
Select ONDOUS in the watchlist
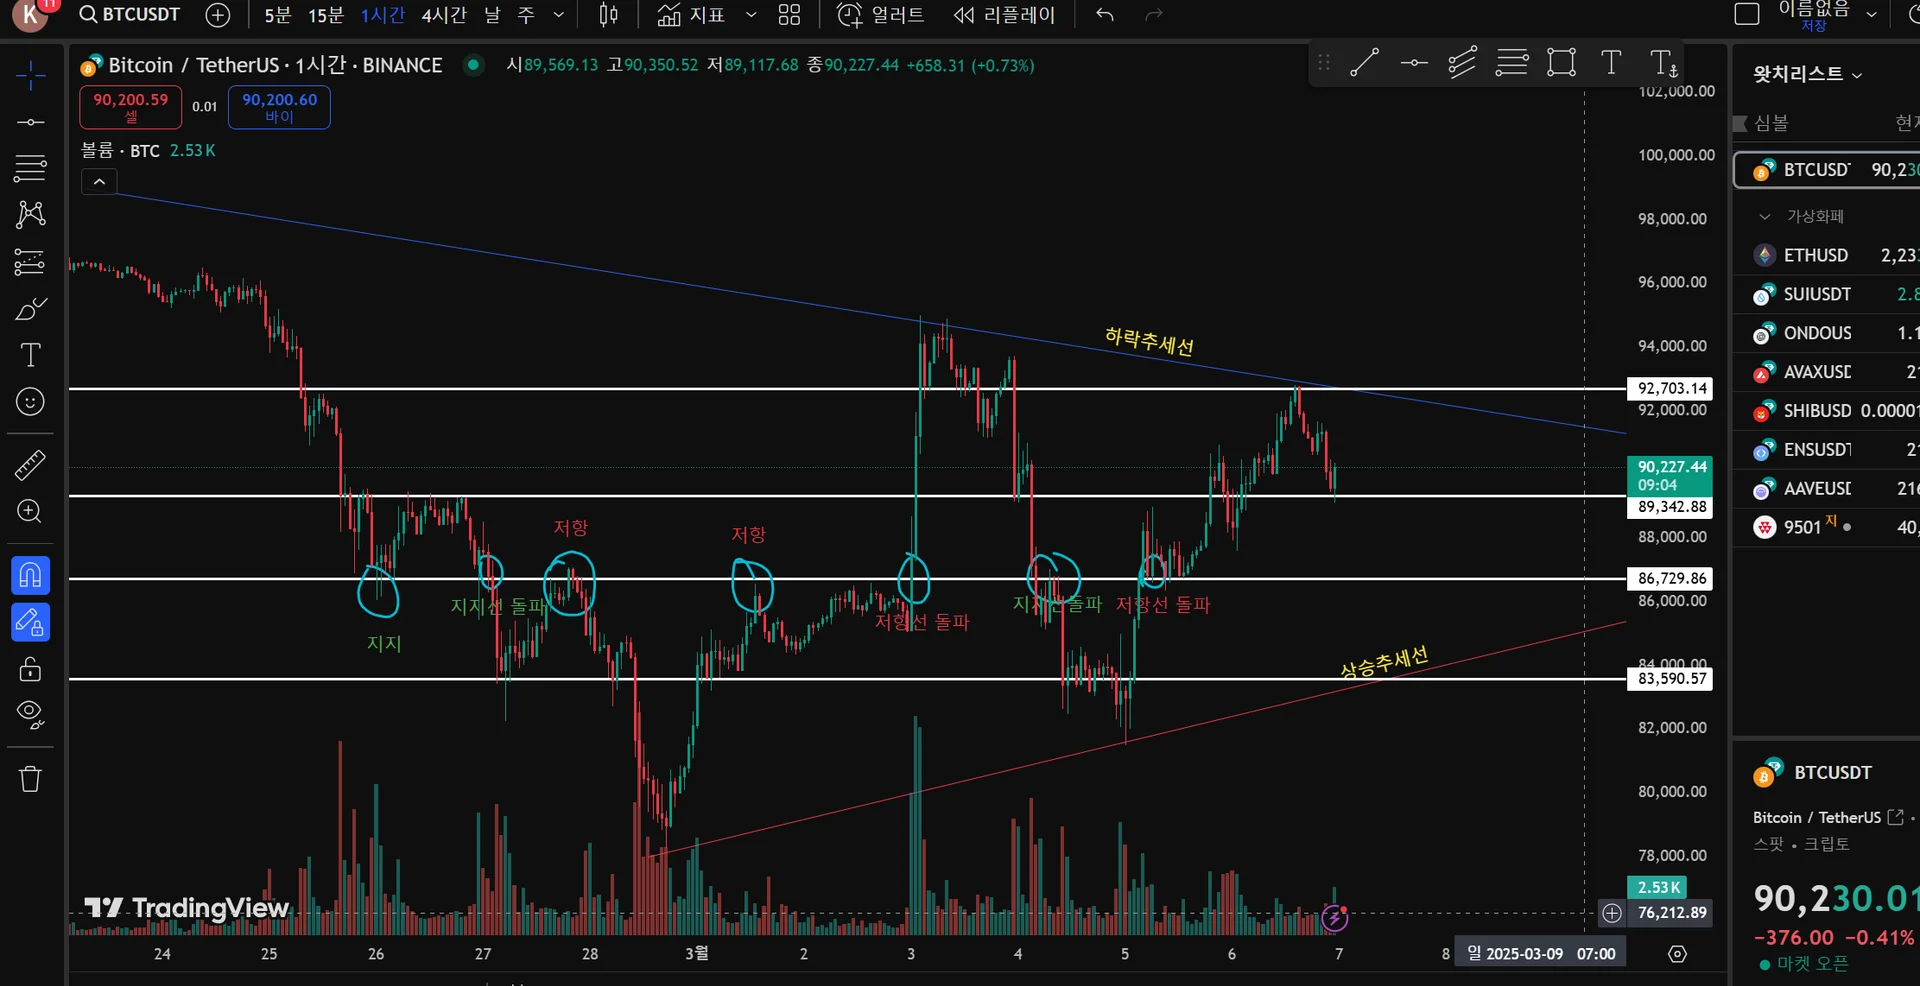[x=1827, y=333]
